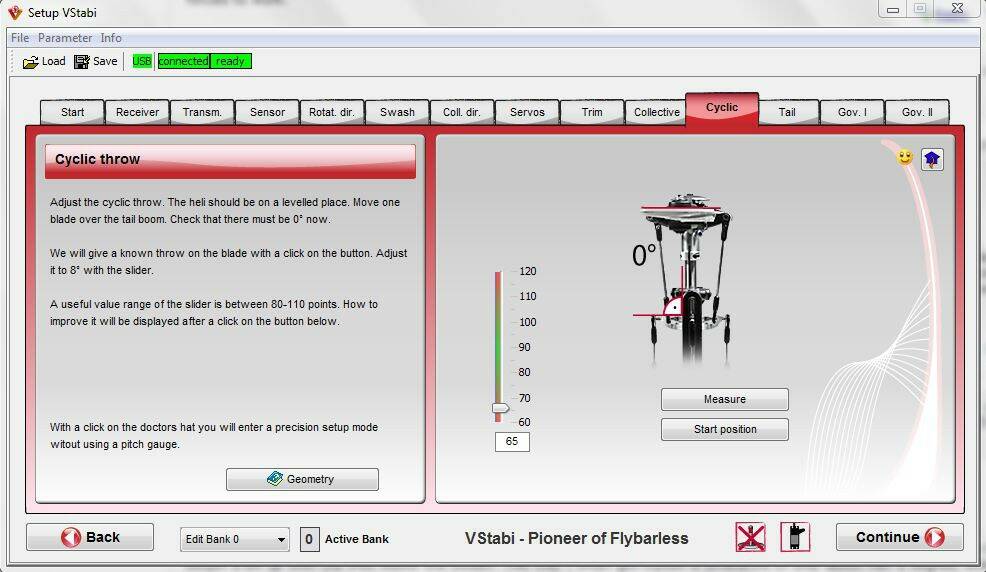Click the slider scale label 60
The image size is (986, 572).
click(x=524, y=422)
